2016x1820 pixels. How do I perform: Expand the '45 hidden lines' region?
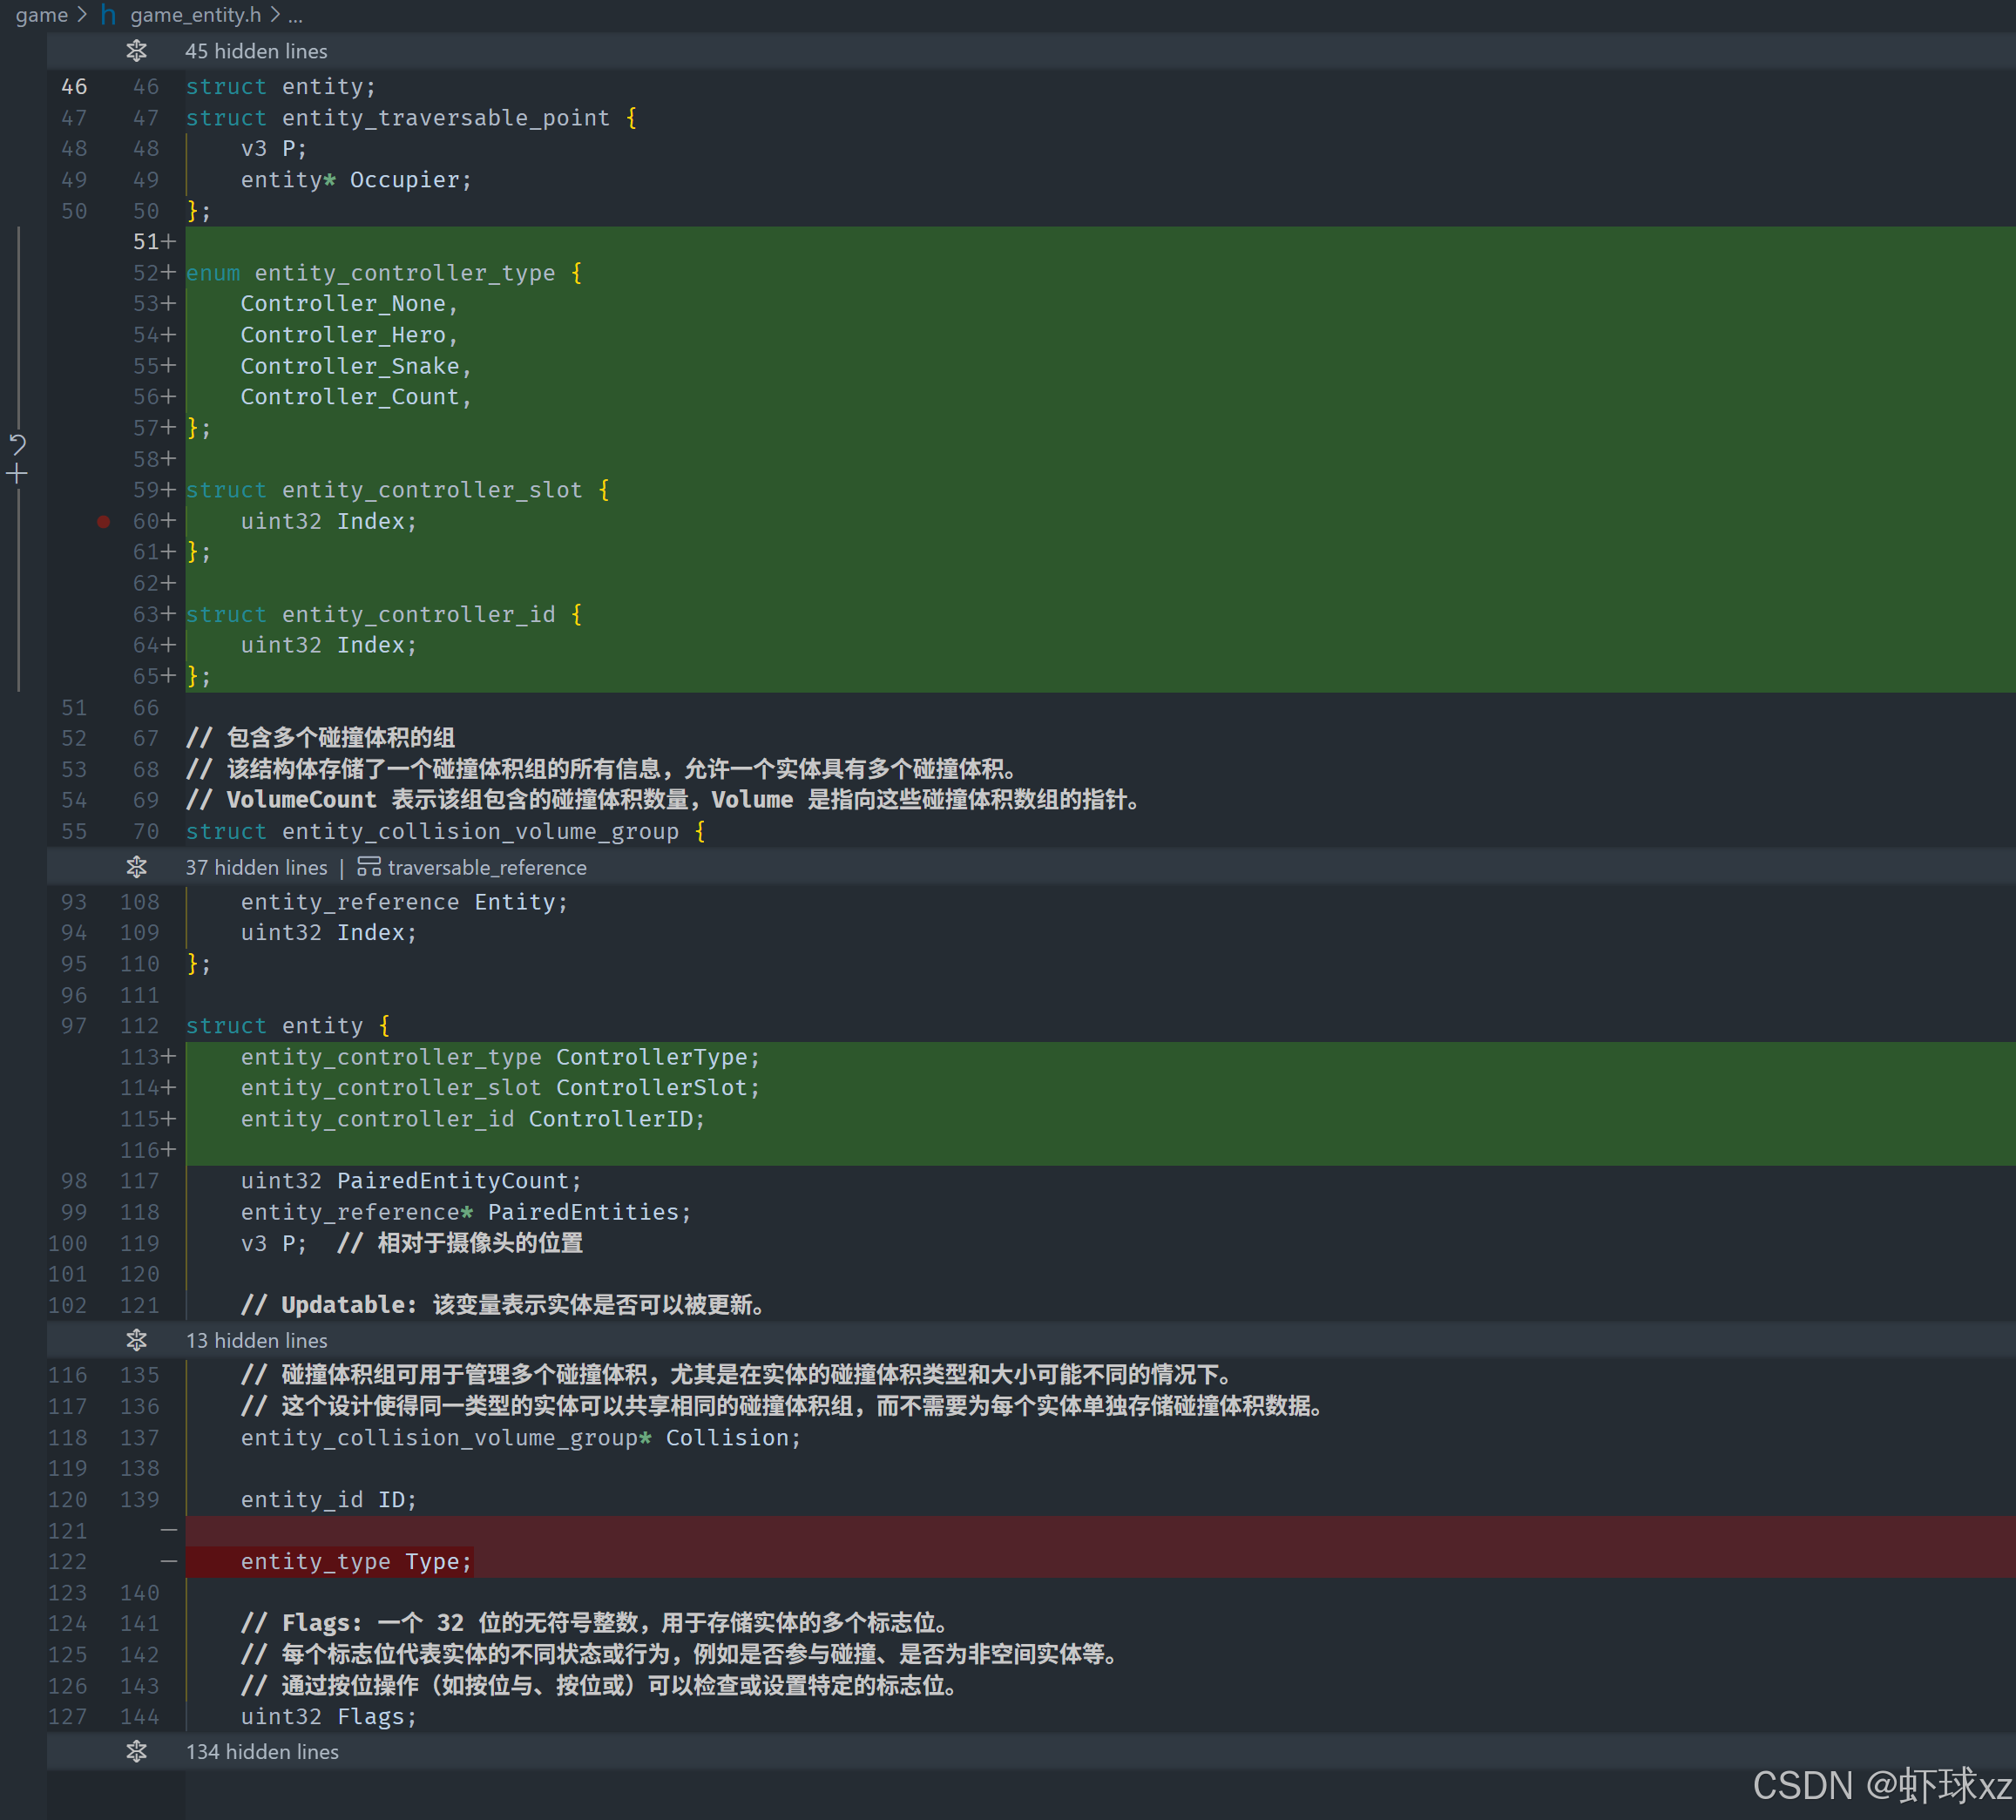pyautogui.click(x=256, y=51)
